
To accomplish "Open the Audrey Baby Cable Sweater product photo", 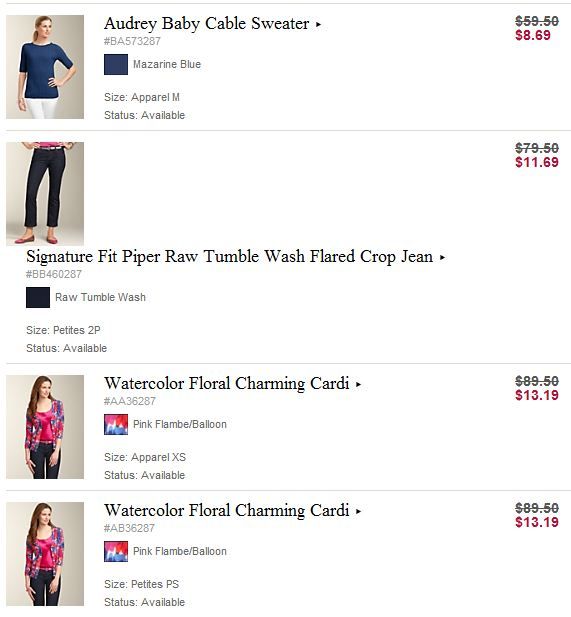I will click(x=45, y=67).
